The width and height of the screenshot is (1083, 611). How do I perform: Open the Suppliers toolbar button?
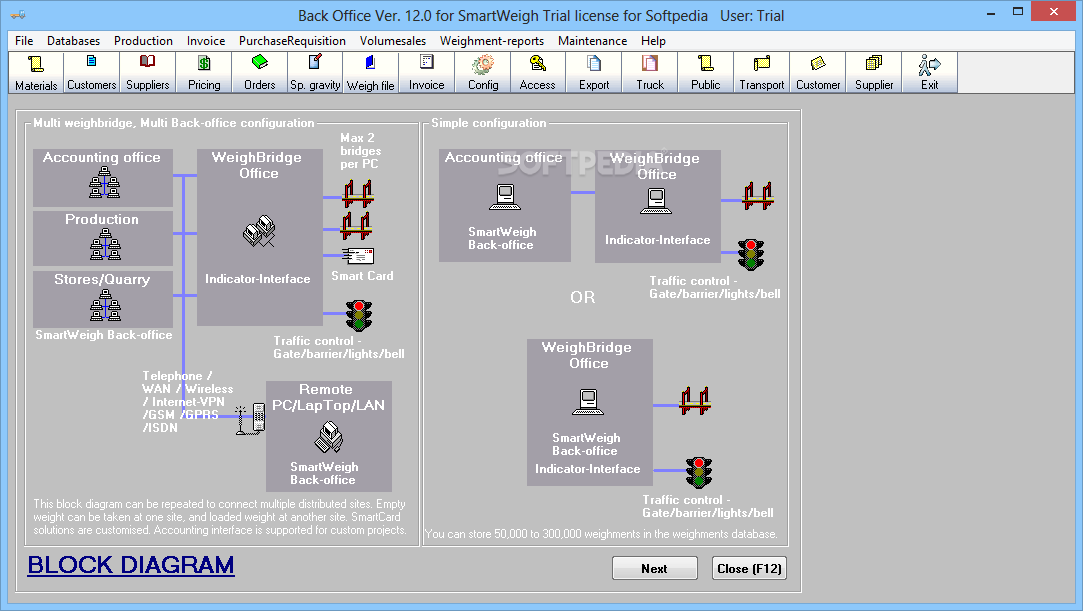(x=148, y=72)
